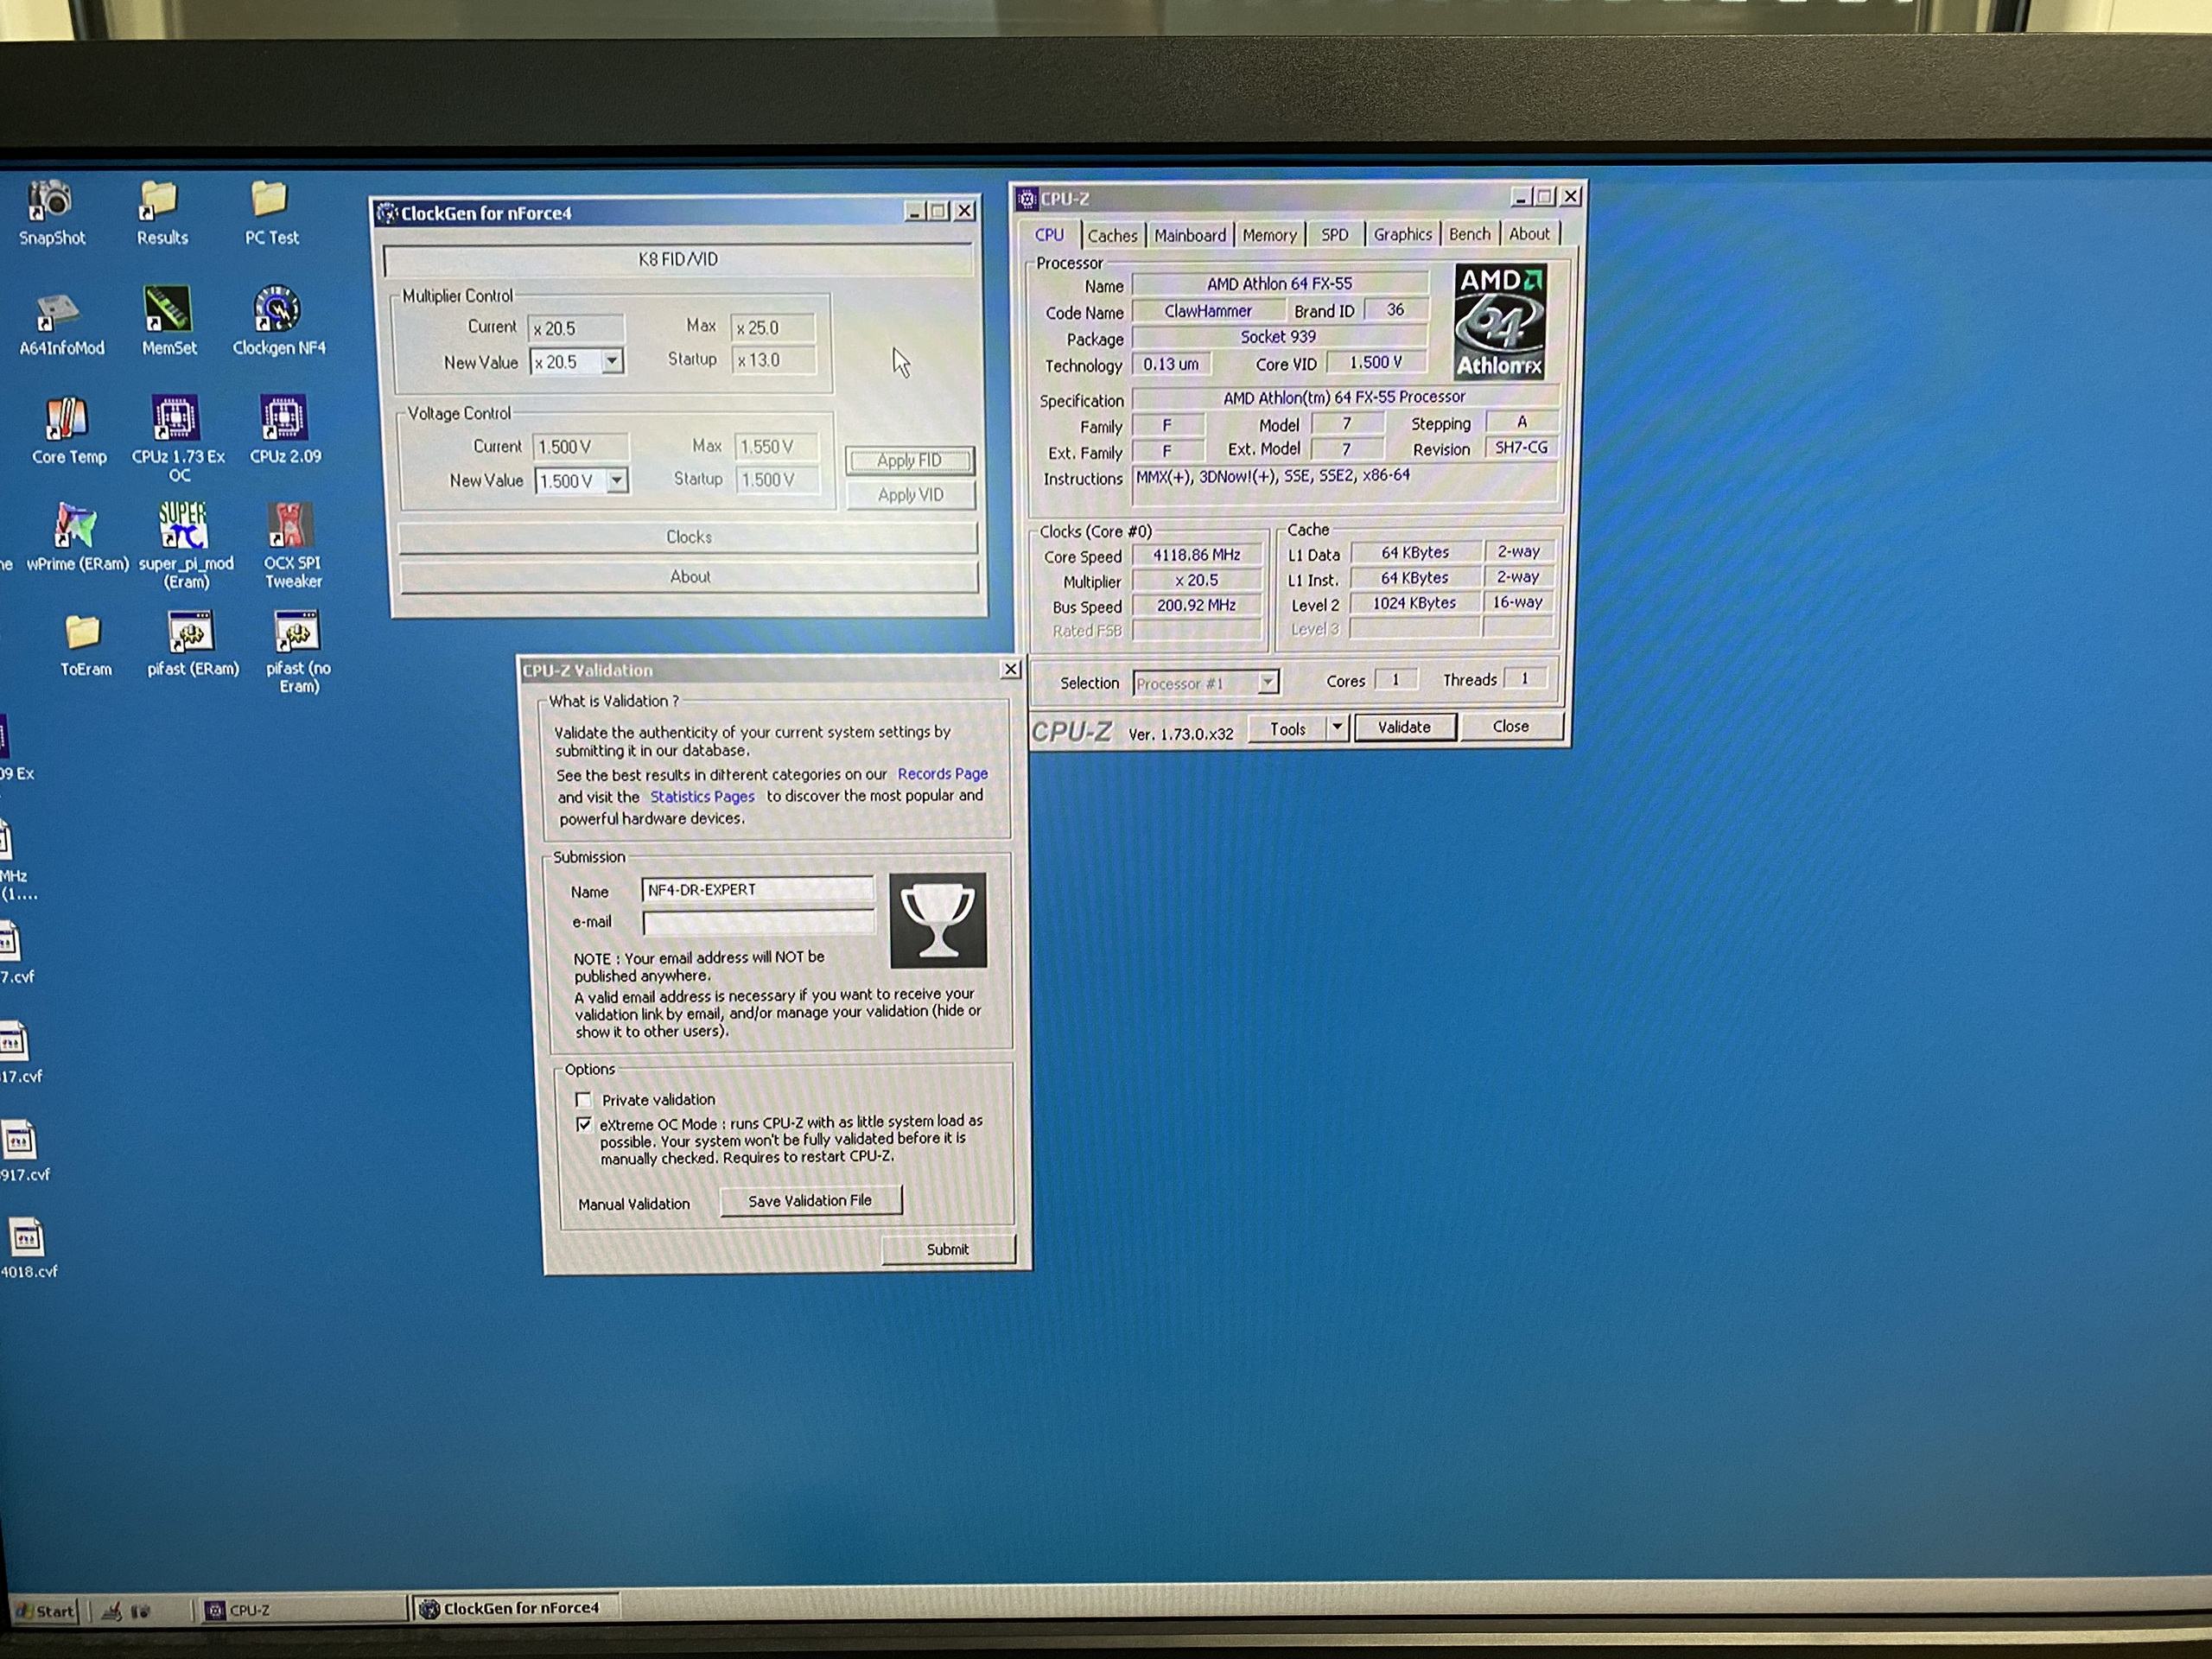Open the Start menu
Image resolution: width=2212 pixels, height=1659 pixels.
(x=45, y=1611)
